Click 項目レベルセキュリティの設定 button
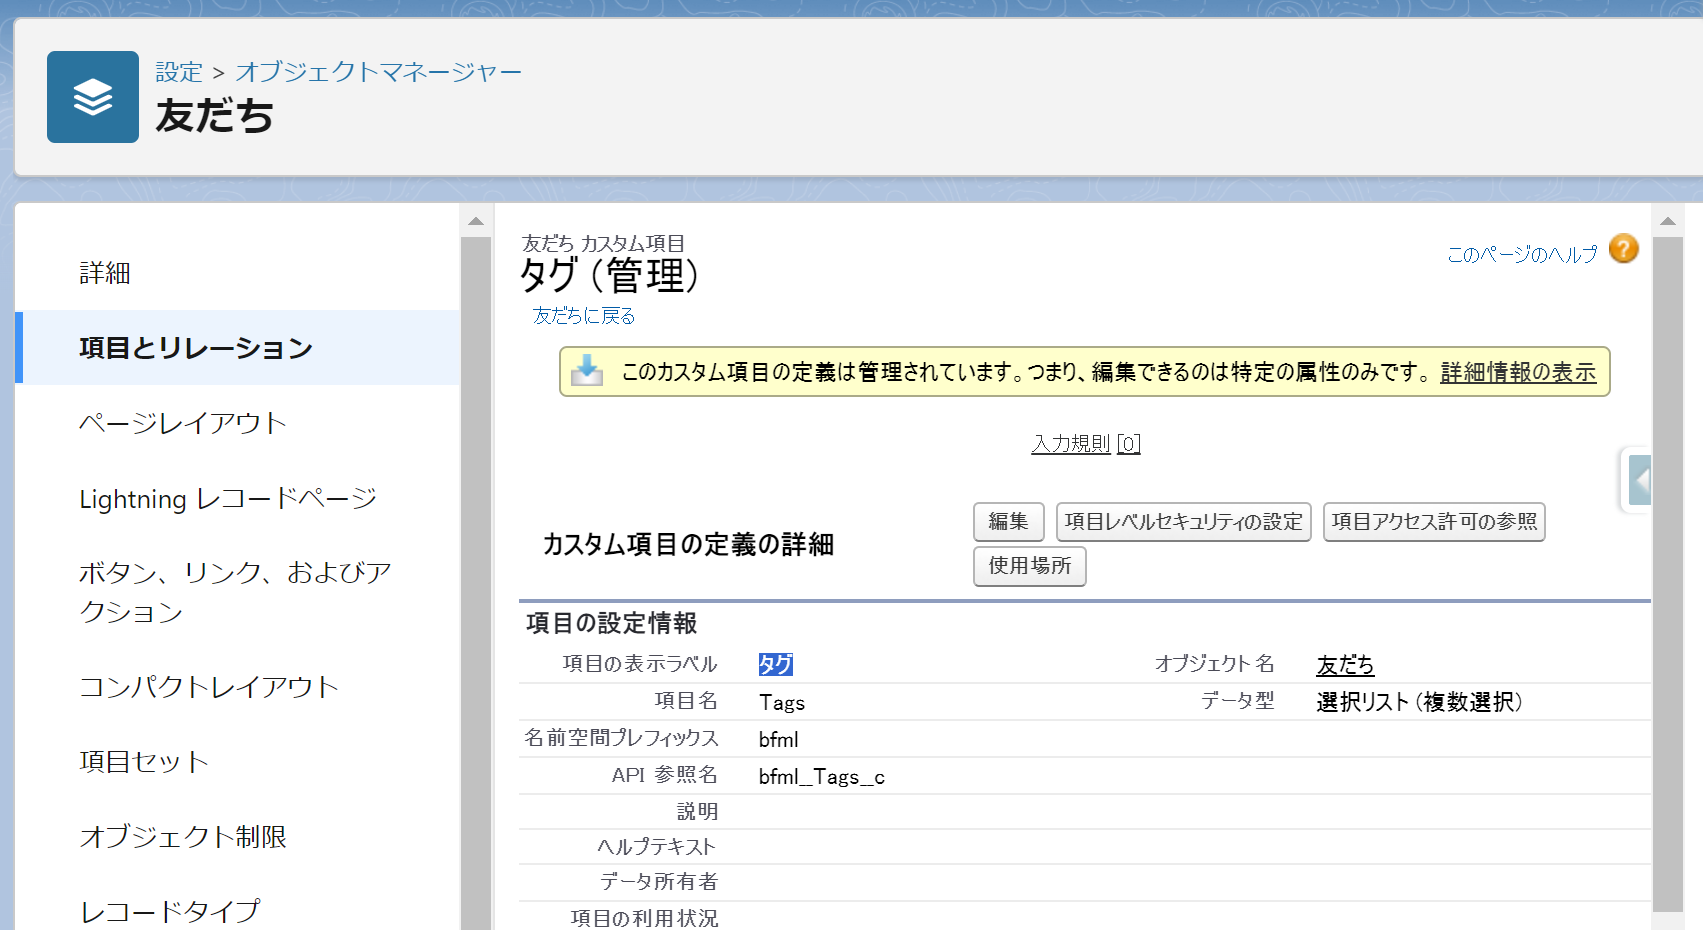The image size is (1703, 930). click(1183, 522)
